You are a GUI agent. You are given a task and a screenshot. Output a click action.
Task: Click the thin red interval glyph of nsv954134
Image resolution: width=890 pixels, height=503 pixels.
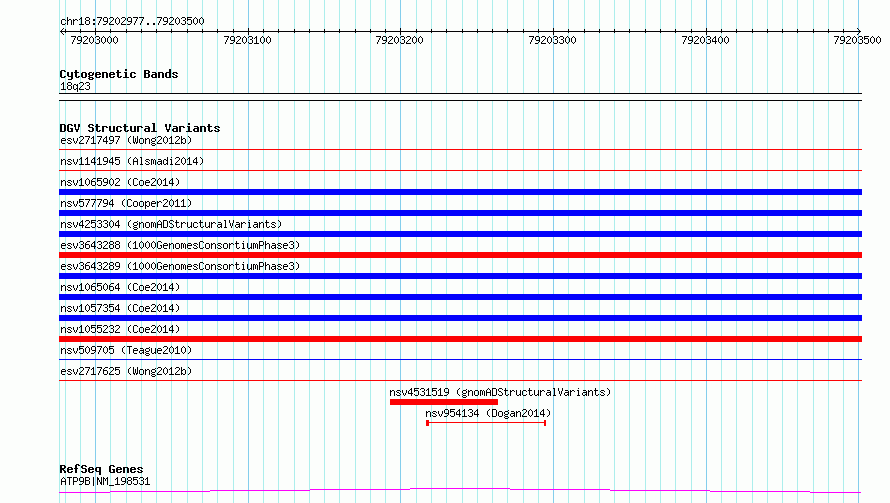pos(486,423)
